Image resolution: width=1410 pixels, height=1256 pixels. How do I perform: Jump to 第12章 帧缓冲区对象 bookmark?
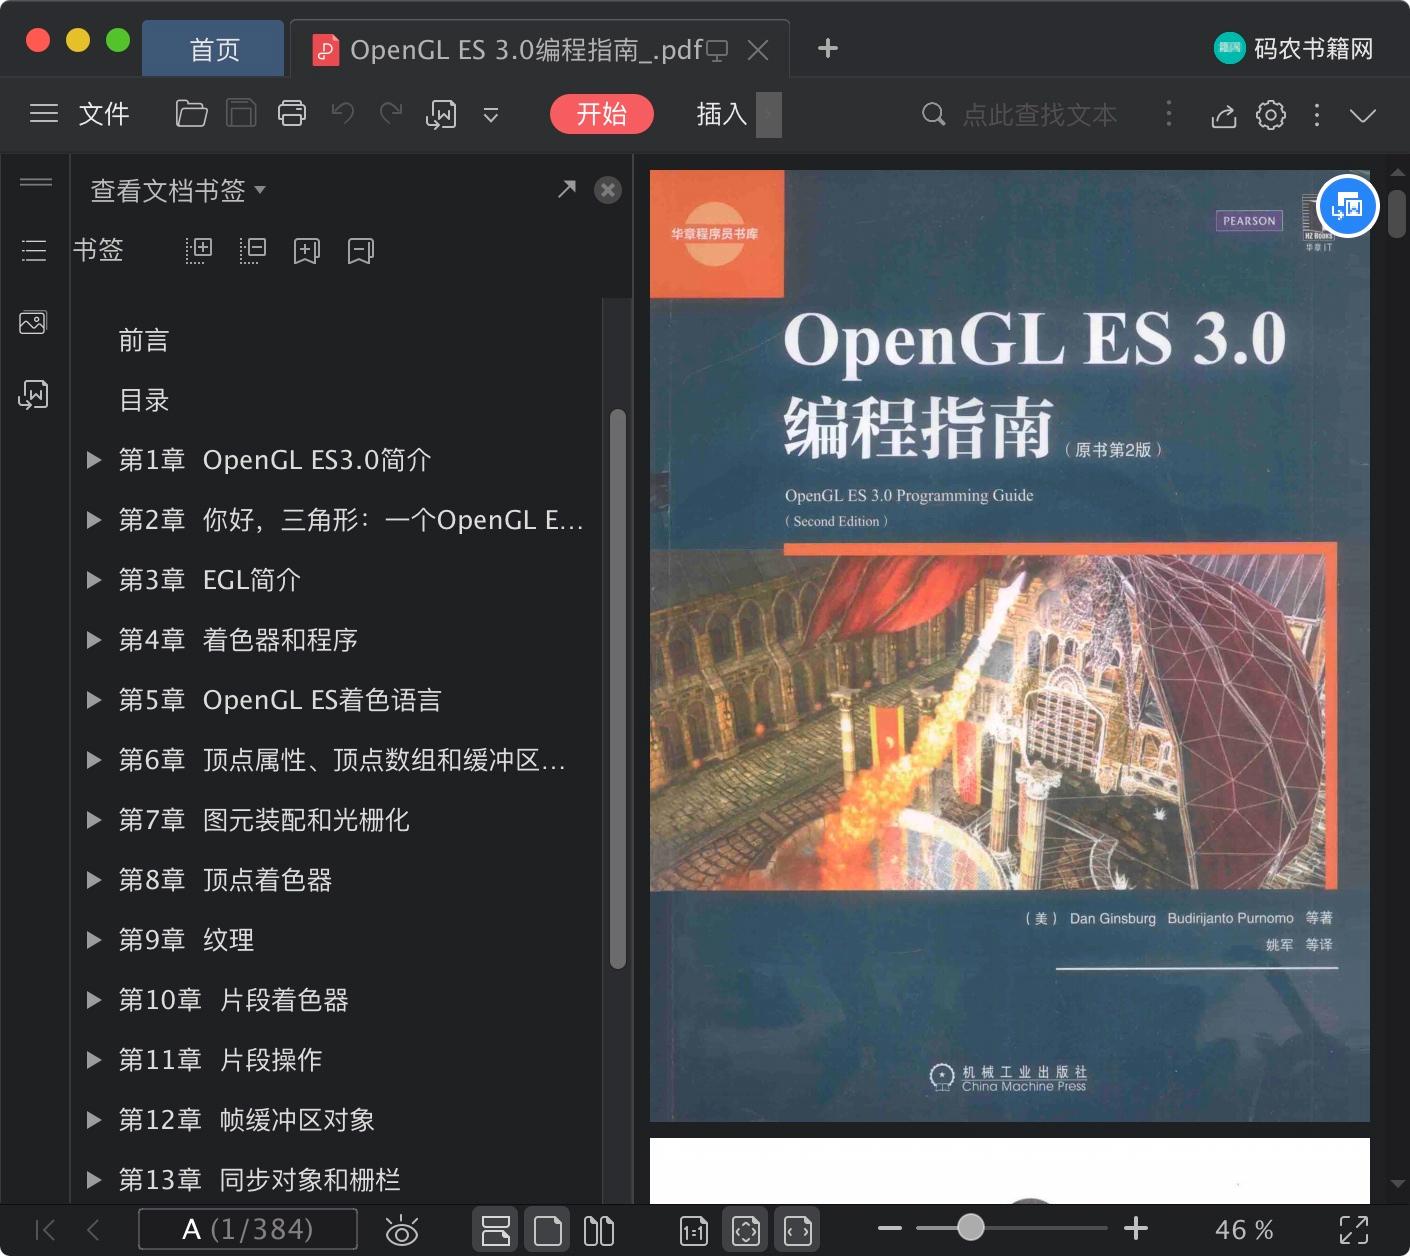(x=246, y=1120)
